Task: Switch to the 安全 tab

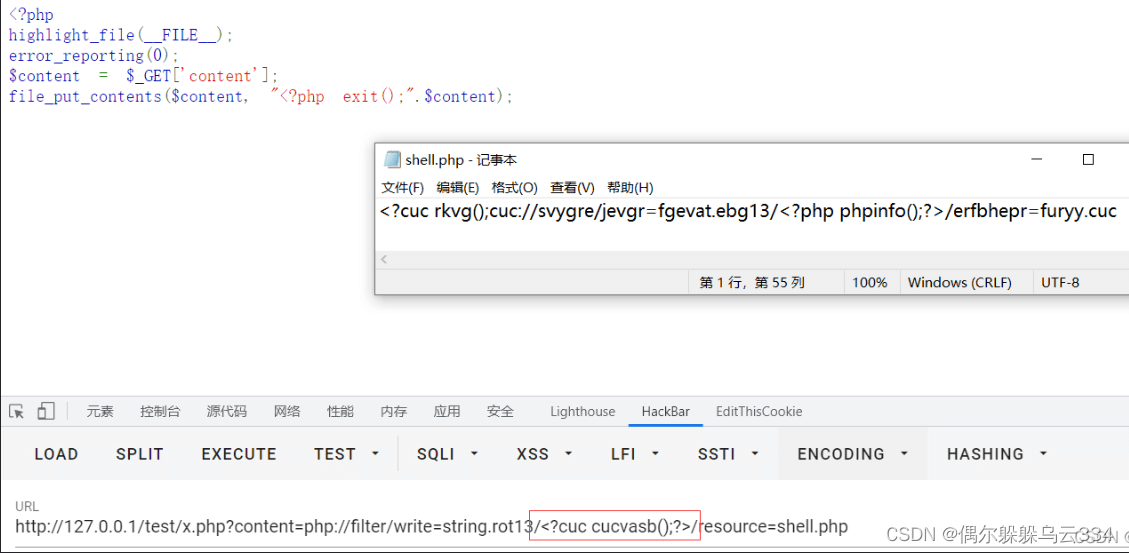Action: [x=500, y=412]
